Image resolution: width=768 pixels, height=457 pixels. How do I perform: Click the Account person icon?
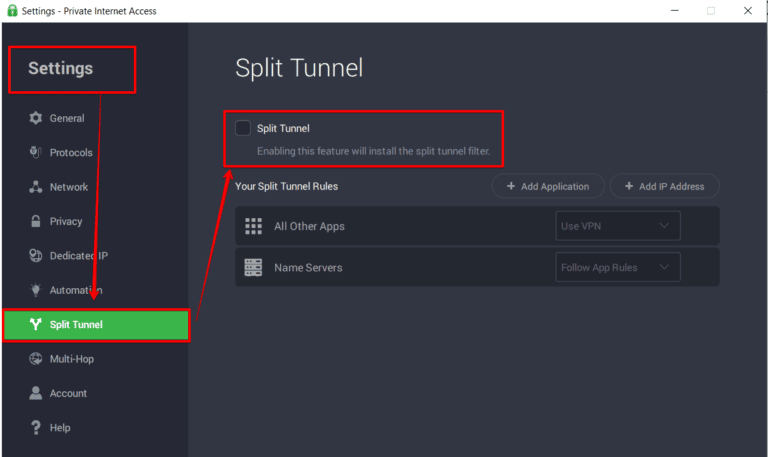(x=36, y=393)
